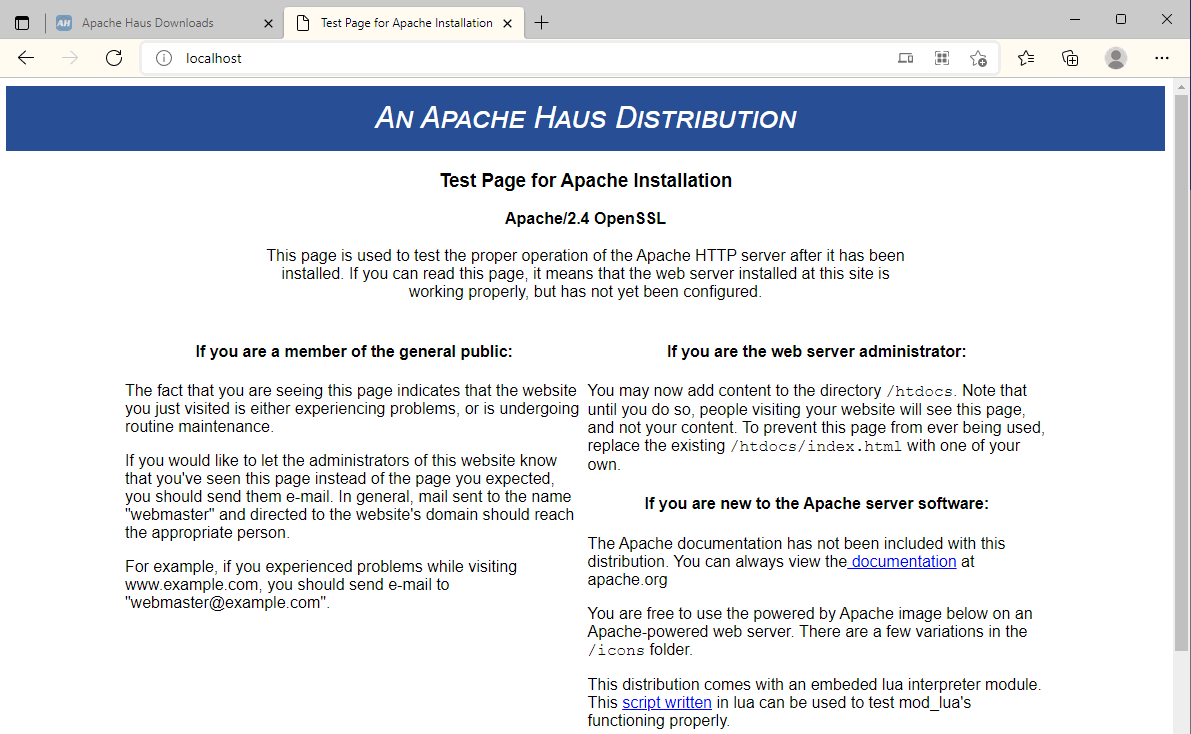This screenshot has height=734, width=1191.
Task: Send this page to your devices
Action: [905, 58]
